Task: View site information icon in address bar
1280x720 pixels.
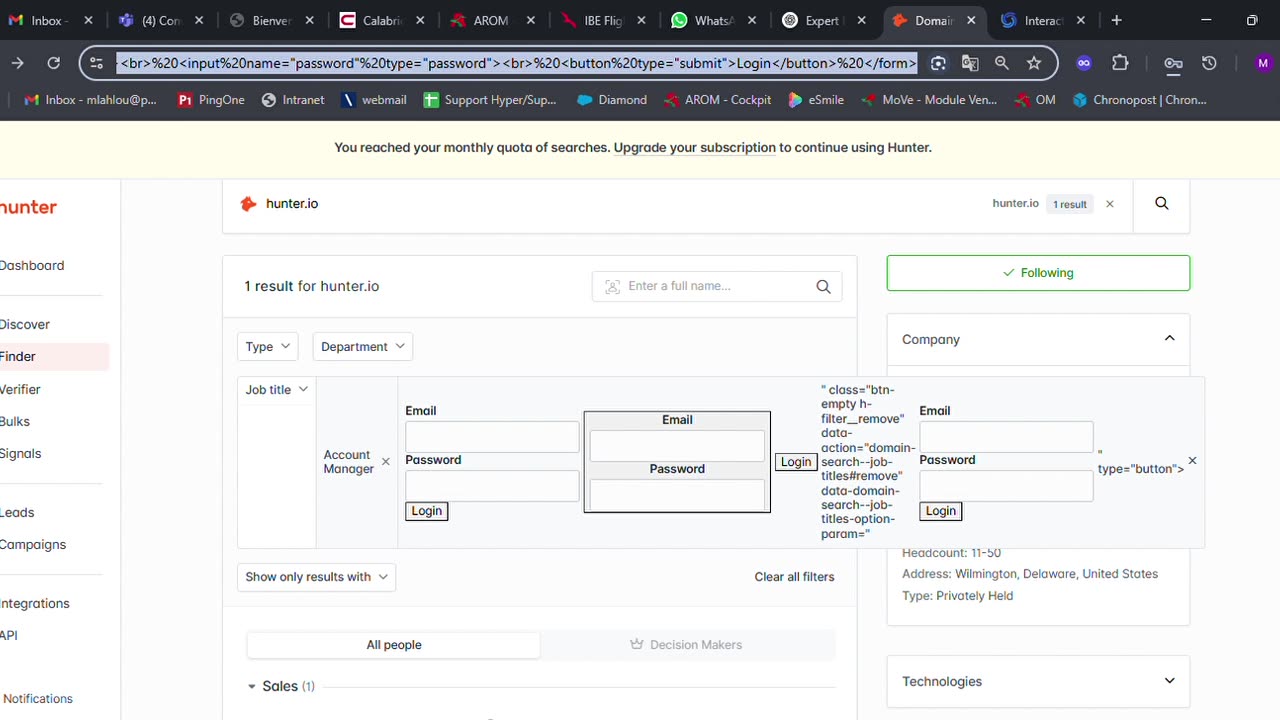Action: coord(96,63)
